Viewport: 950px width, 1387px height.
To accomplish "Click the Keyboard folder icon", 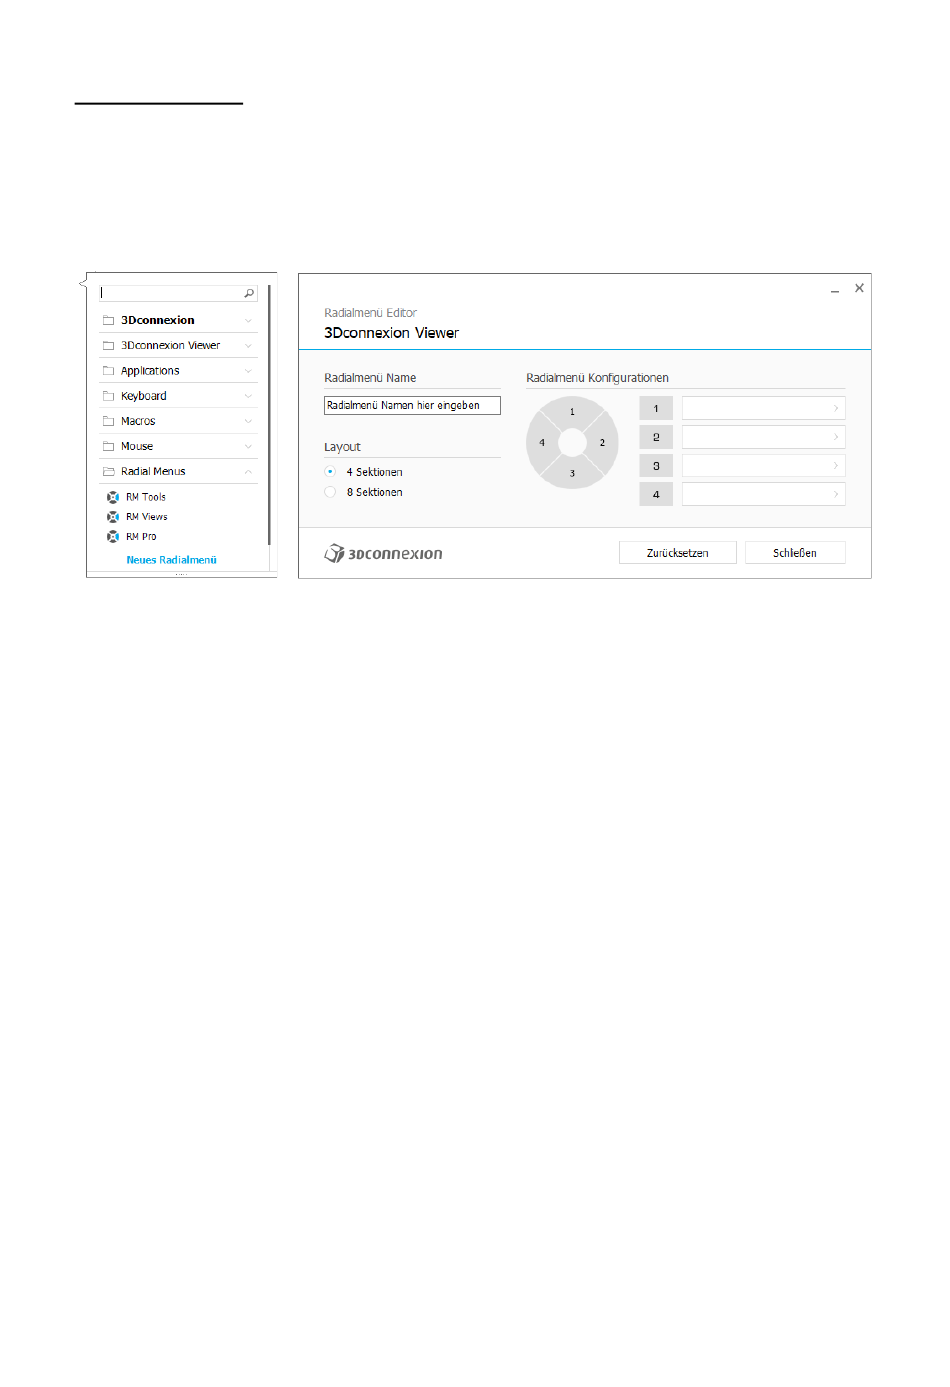I will (x=109, y=396).
